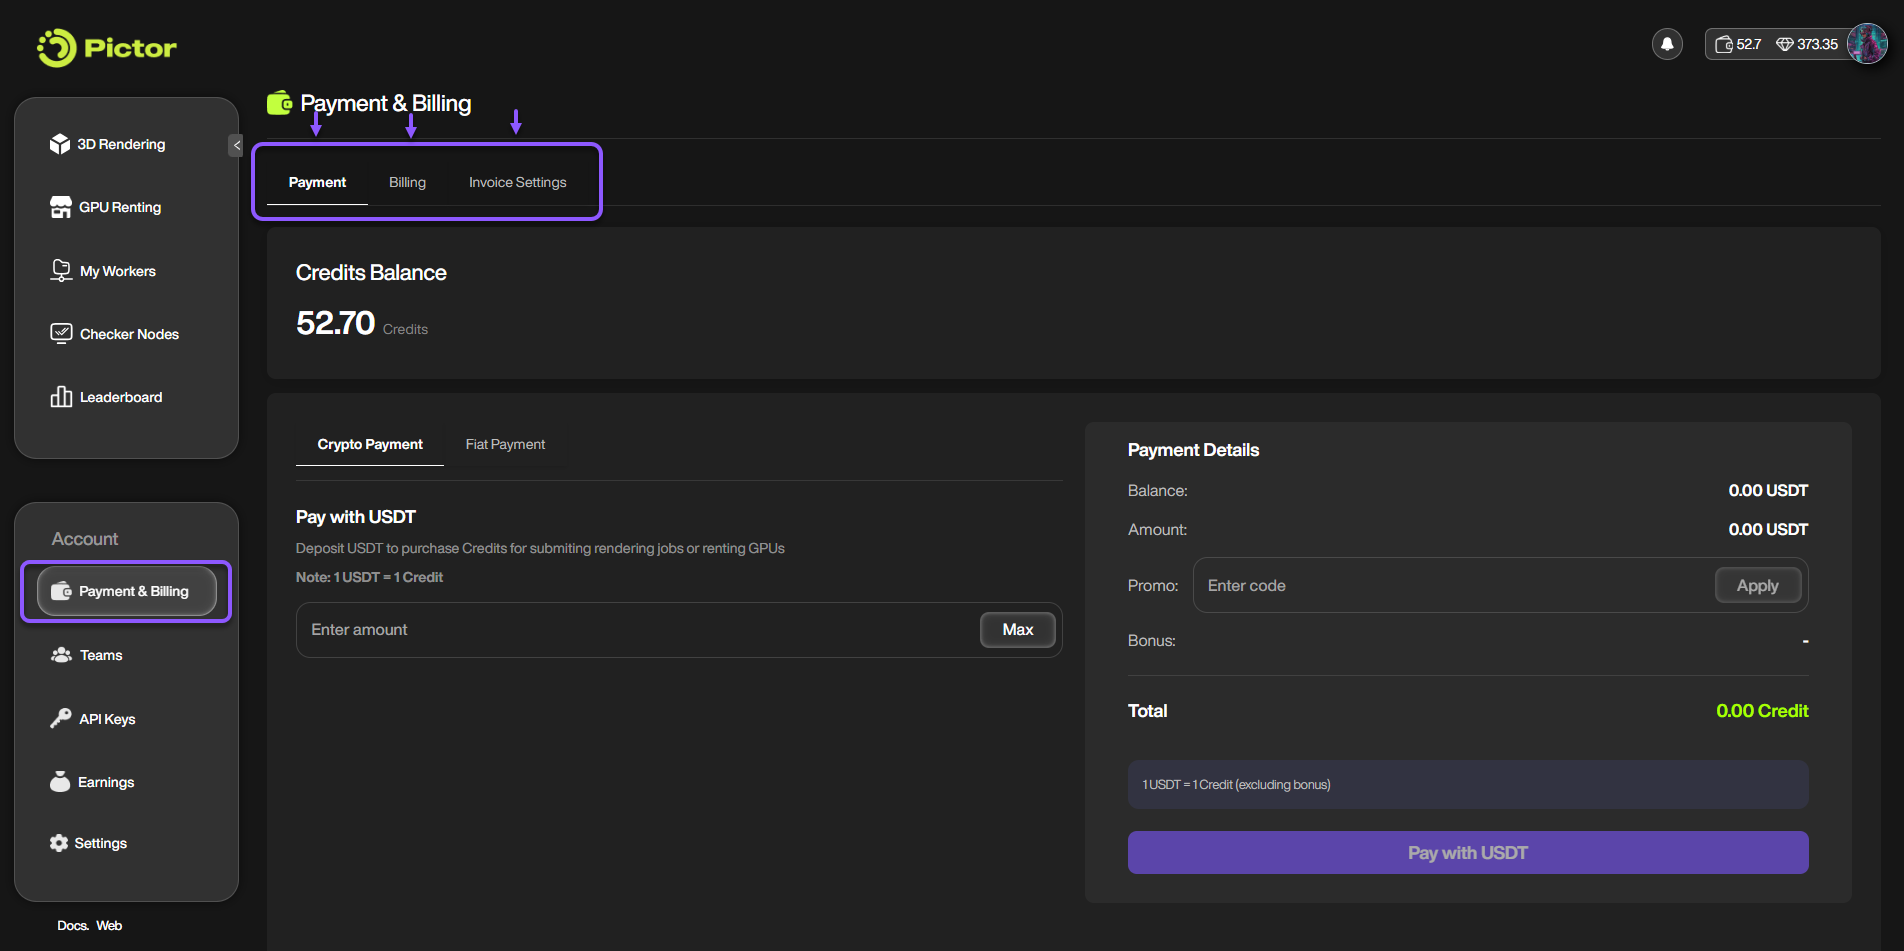Click the Pictor logo icon
This screenshot has height=951, width=1904.
pos(56,47)
